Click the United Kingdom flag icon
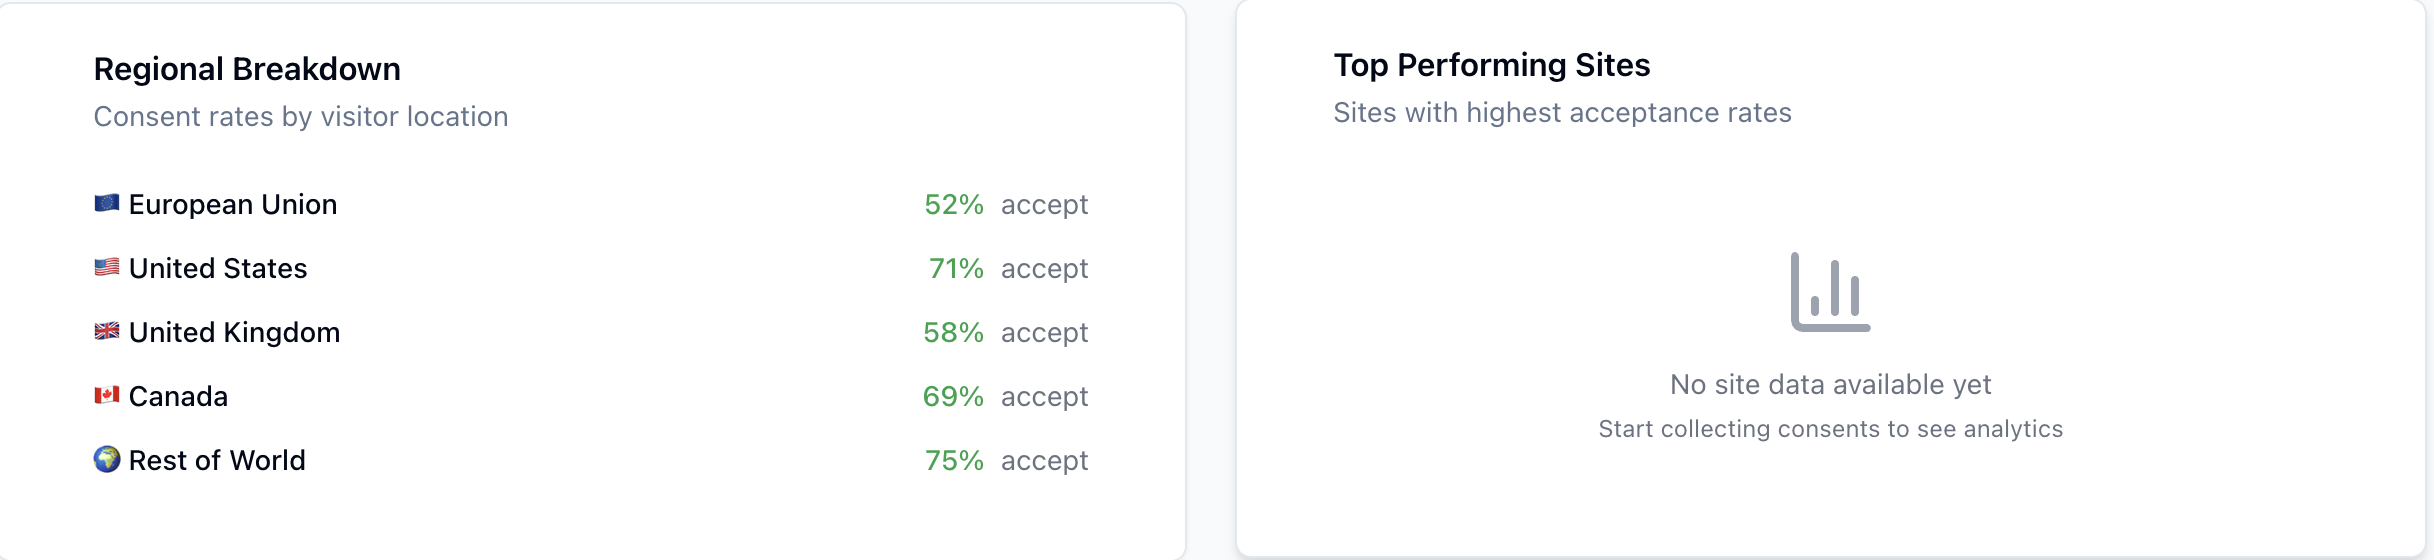Screen dimensions: 2434x560 pos(107,332)
